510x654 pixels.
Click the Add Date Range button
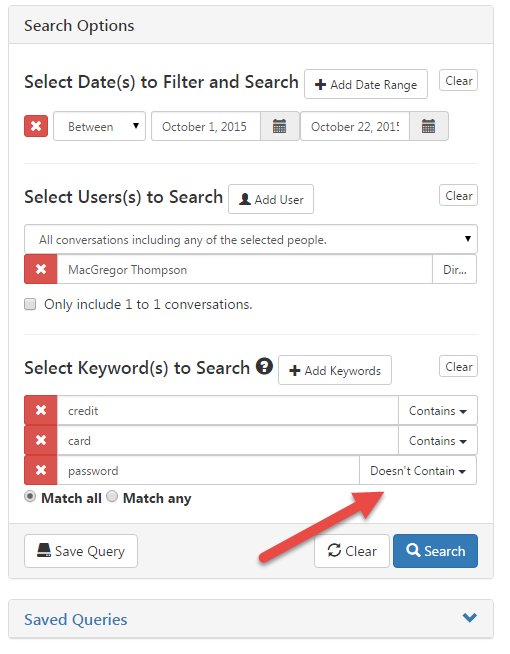tap(366, 84)
